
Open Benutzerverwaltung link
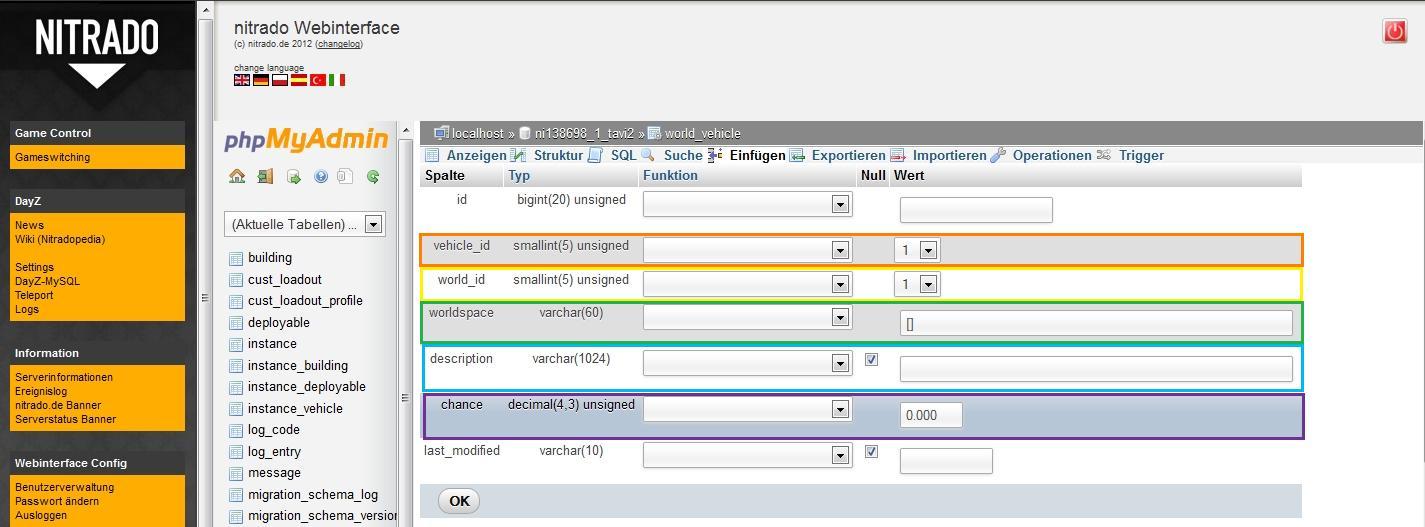tap(65, 487)
